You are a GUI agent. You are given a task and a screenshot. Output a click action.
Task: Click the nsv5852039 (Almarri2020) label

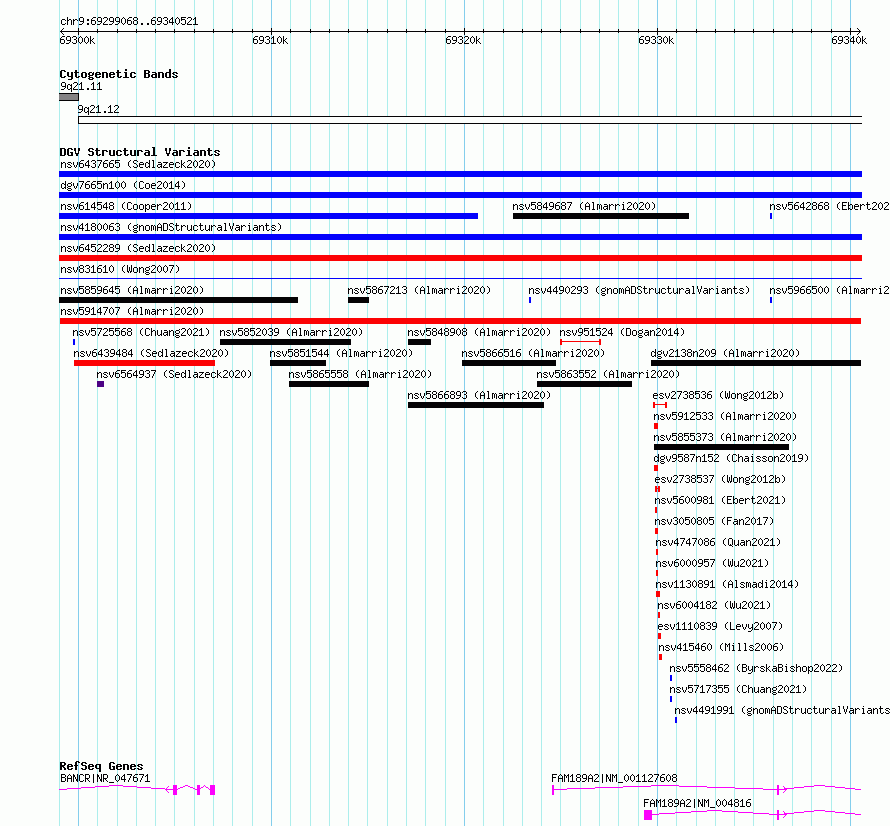tap(291, 332)
